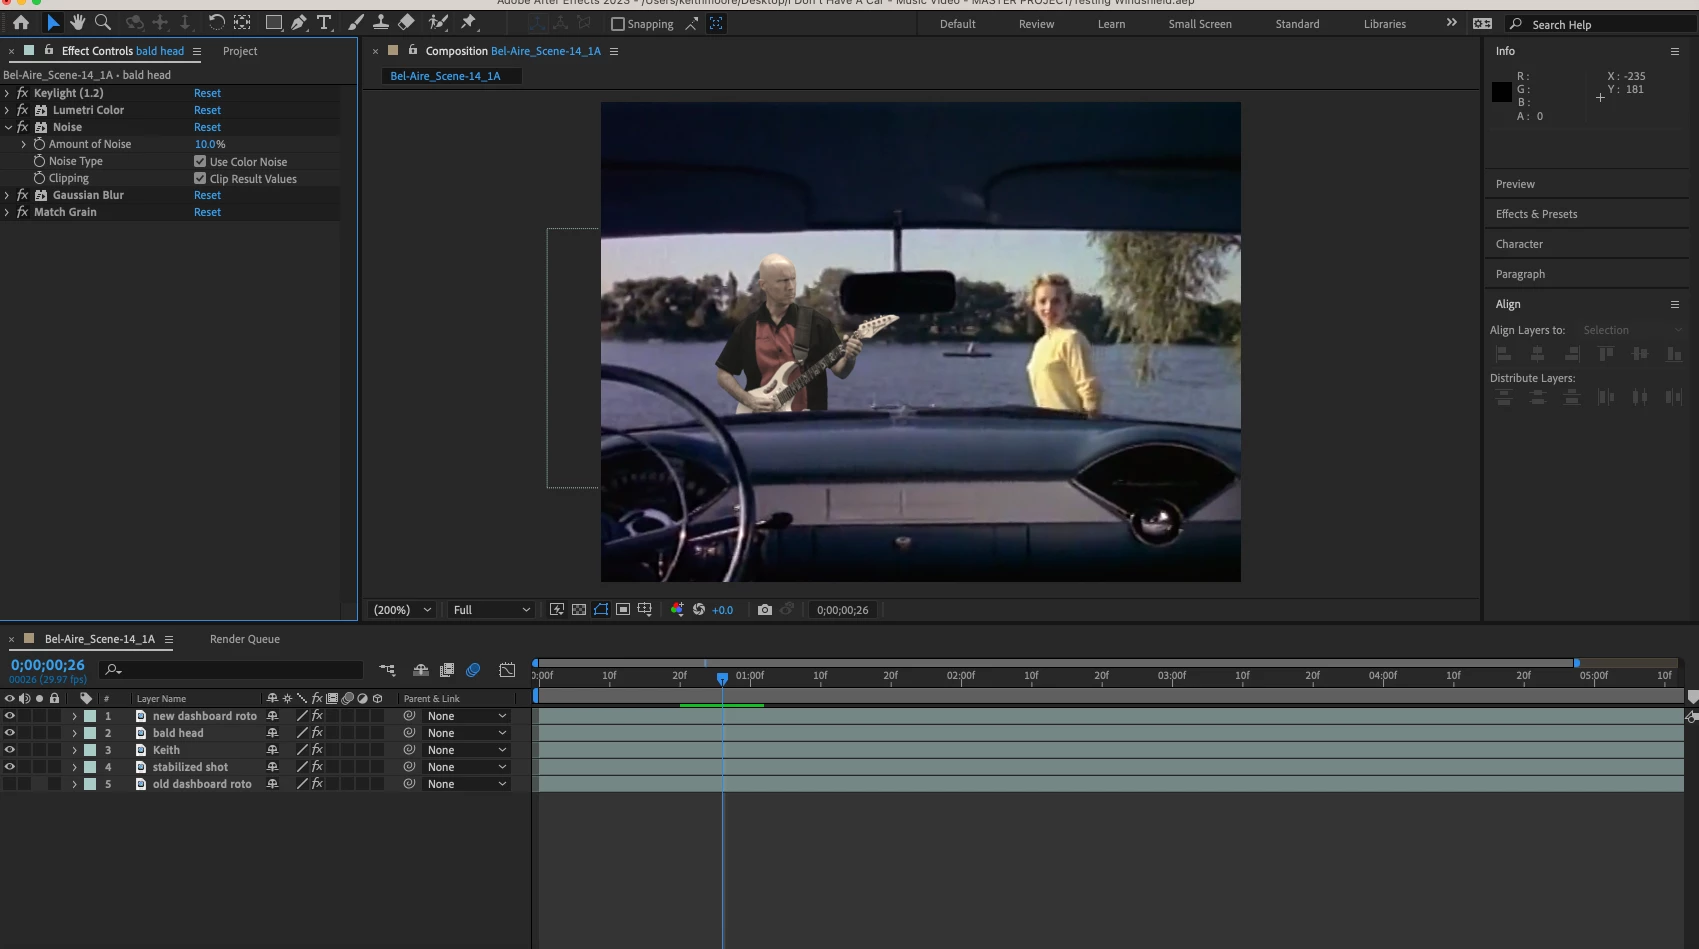Switch to the Default workspace
This screenshot has height=949, width=1699.
coord(958,24)
